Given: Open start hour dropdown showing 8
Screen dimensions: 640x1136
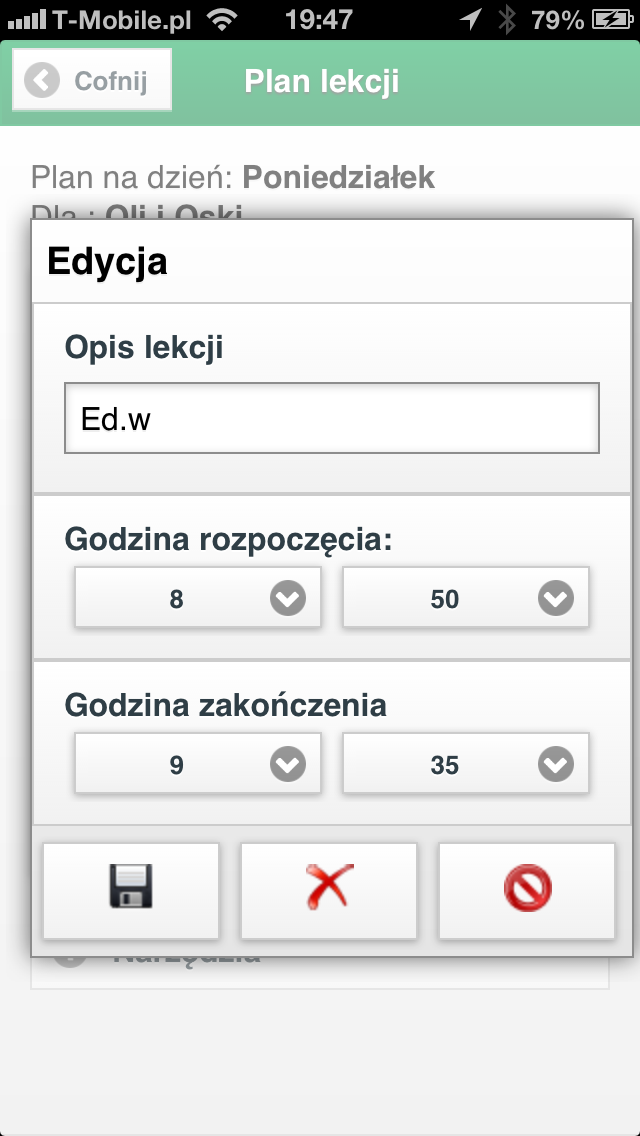Looking at the screenshot, I should tap(198, 598).
